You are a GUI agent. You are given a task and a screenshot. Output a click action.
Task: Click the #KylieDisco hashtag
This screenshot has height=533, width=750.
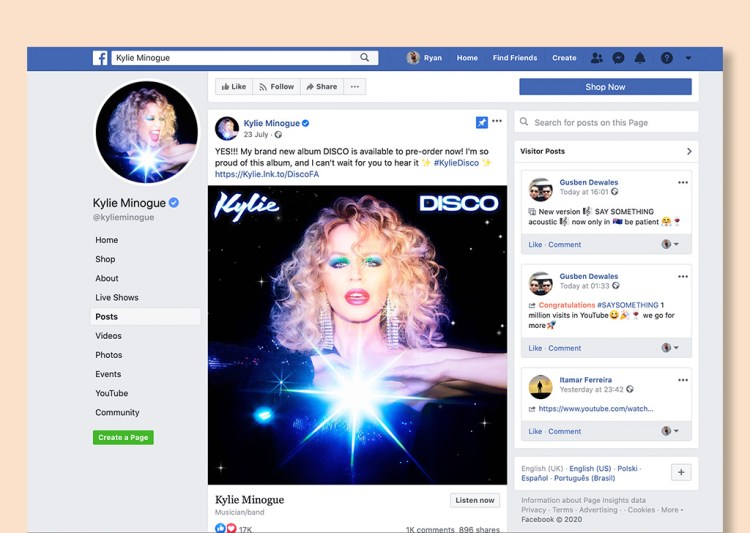pyautogui.click(x=456, y=163)
